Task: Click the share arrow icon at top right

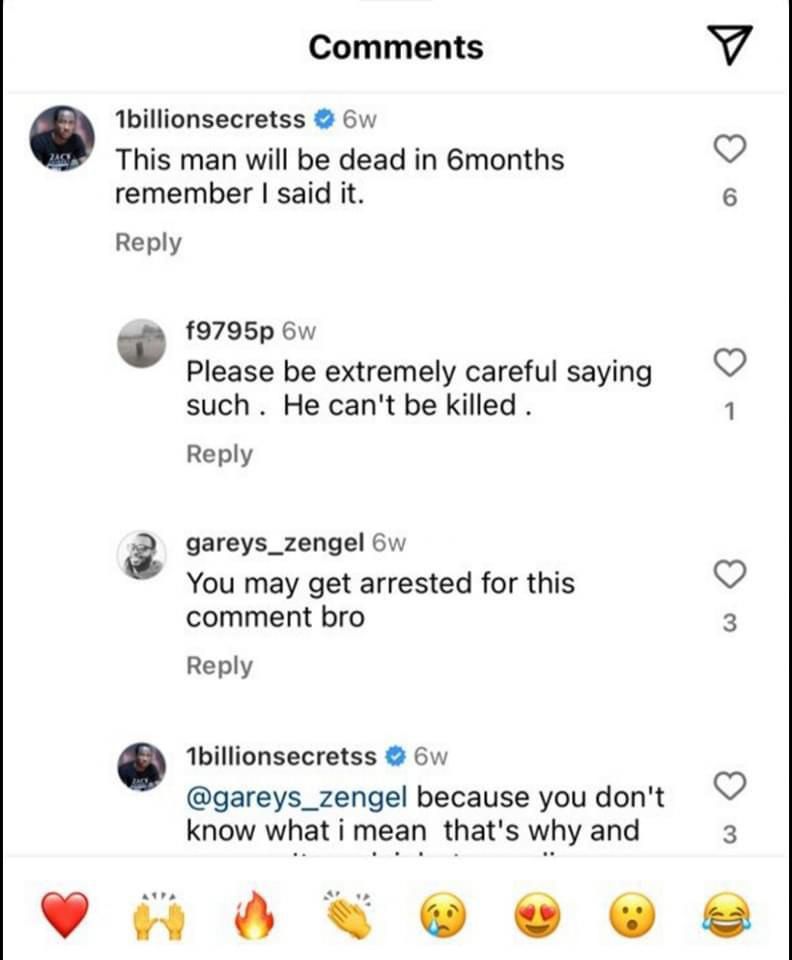Action: [729, 44]
